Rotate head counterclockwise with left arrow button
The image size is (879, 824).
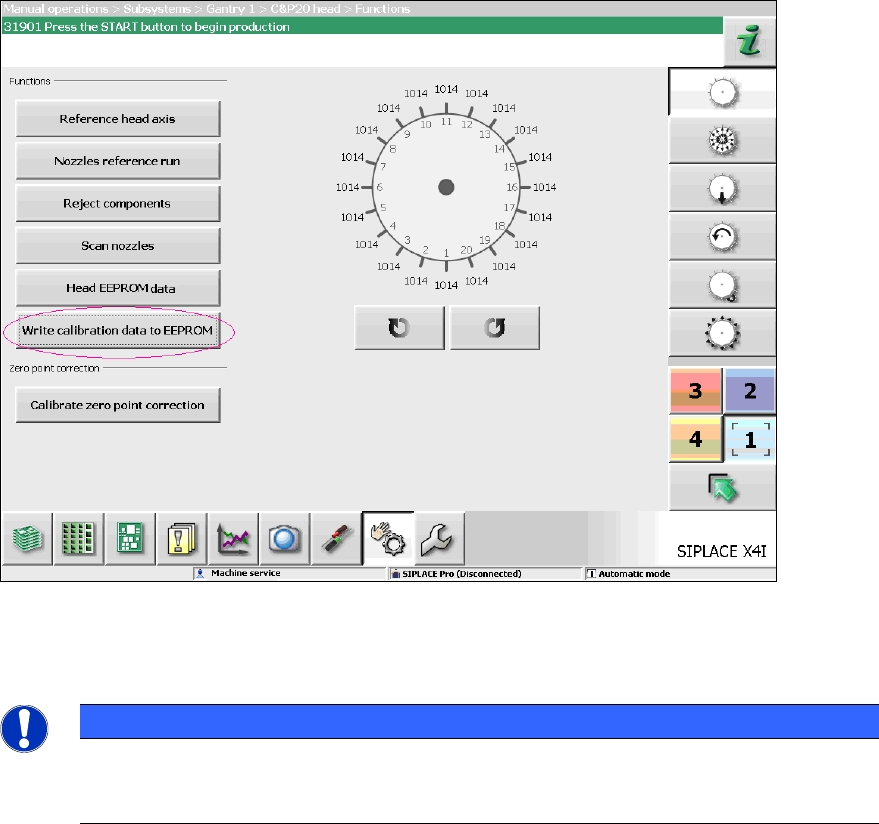pyautogui.click(x=399, y=328)
